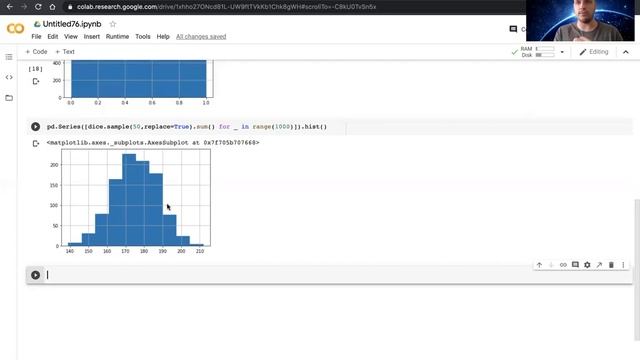Open the View menu
640x360 pixels.
71,37
